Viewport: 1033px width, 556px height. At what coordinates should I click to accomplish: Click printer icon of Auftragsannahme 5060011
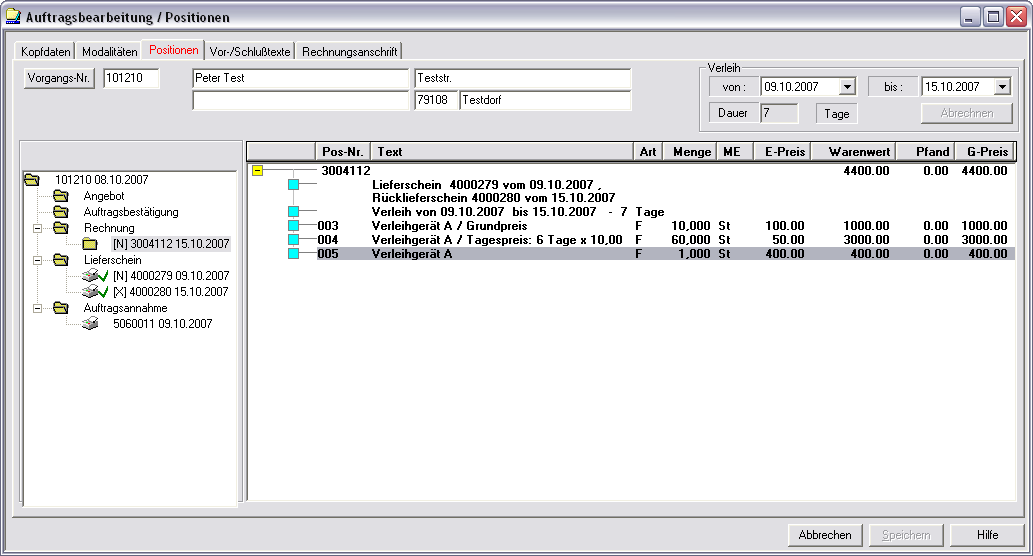click(x=90, y=324)
